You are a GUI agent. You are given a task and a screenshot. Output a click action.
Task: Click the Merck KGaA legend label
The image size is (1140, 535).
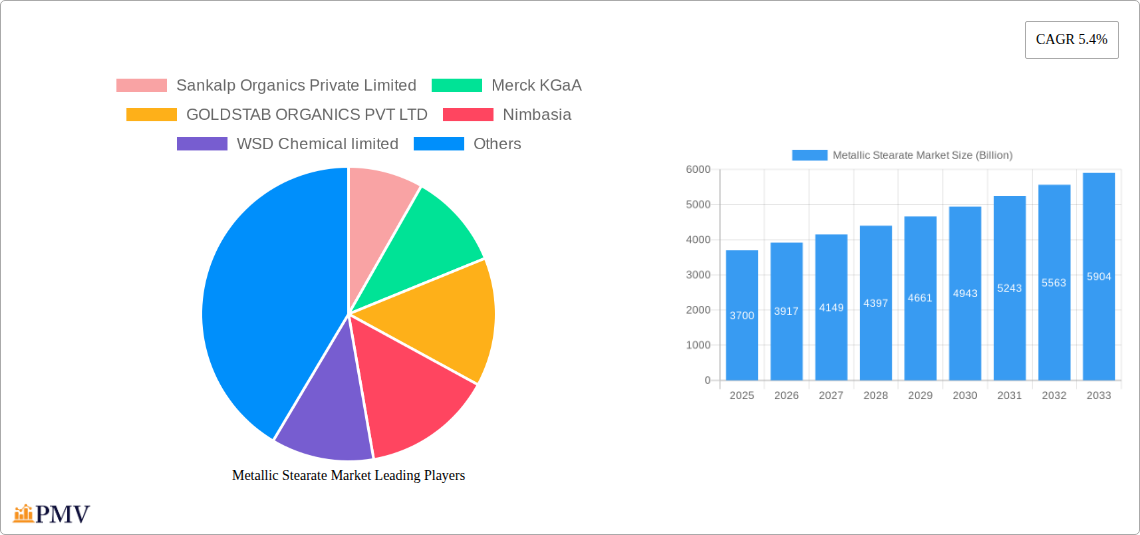(537, 86)
